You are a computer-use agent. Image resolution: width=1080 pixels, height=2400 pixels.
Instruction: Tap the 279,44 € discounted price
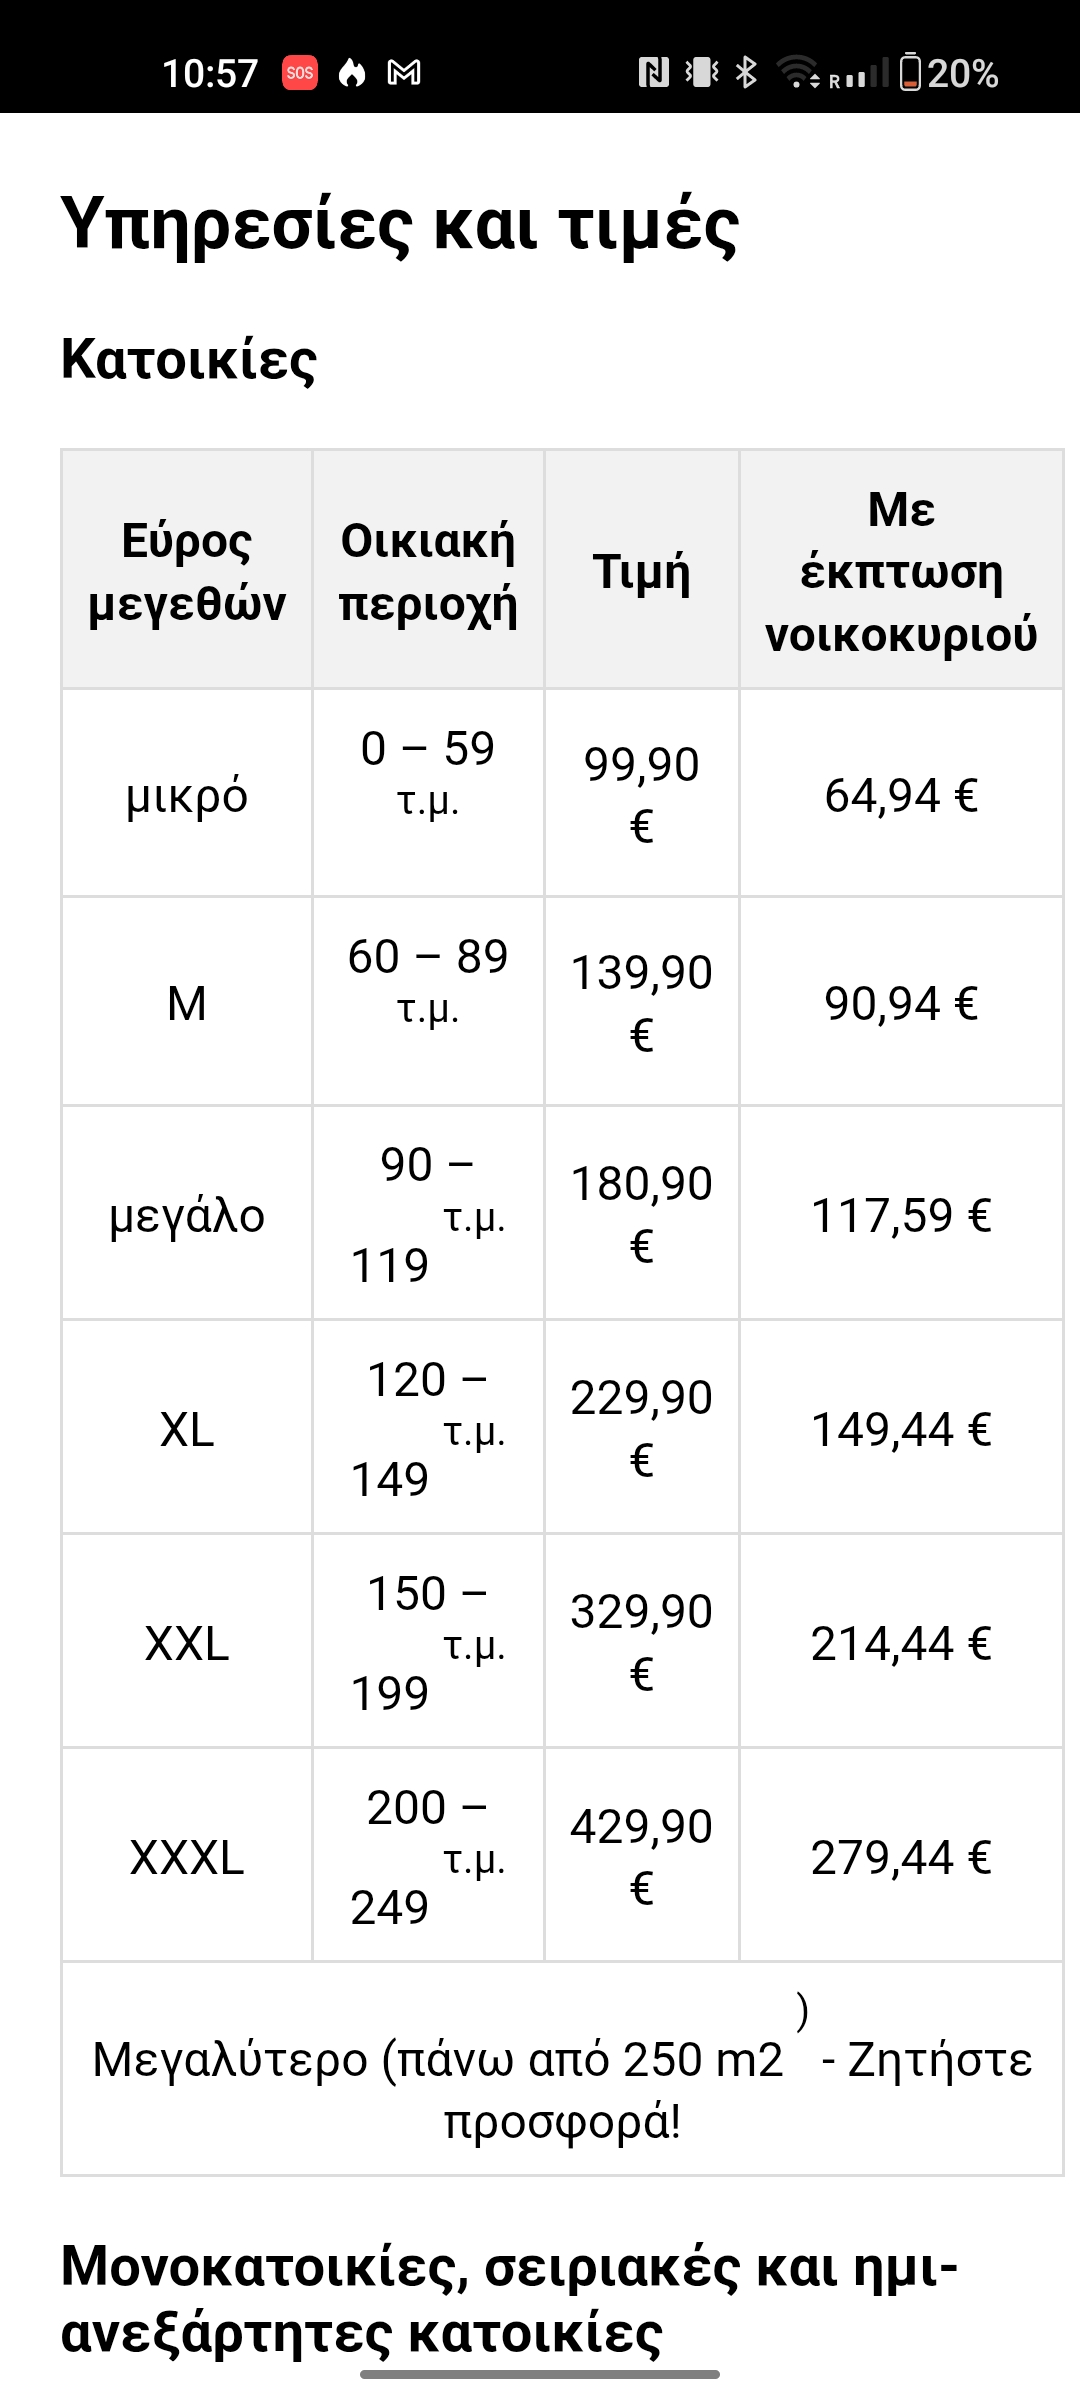pyautogui.click(x=901, y=1858)
